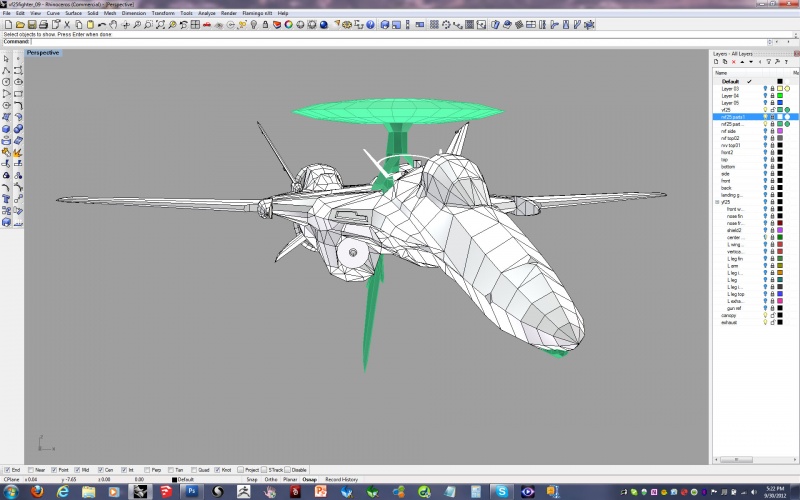Image resolution: width=800 pixels, height=500 pixels.
Task: Click the layer Filter funnel icon
Action: point(769,62)
